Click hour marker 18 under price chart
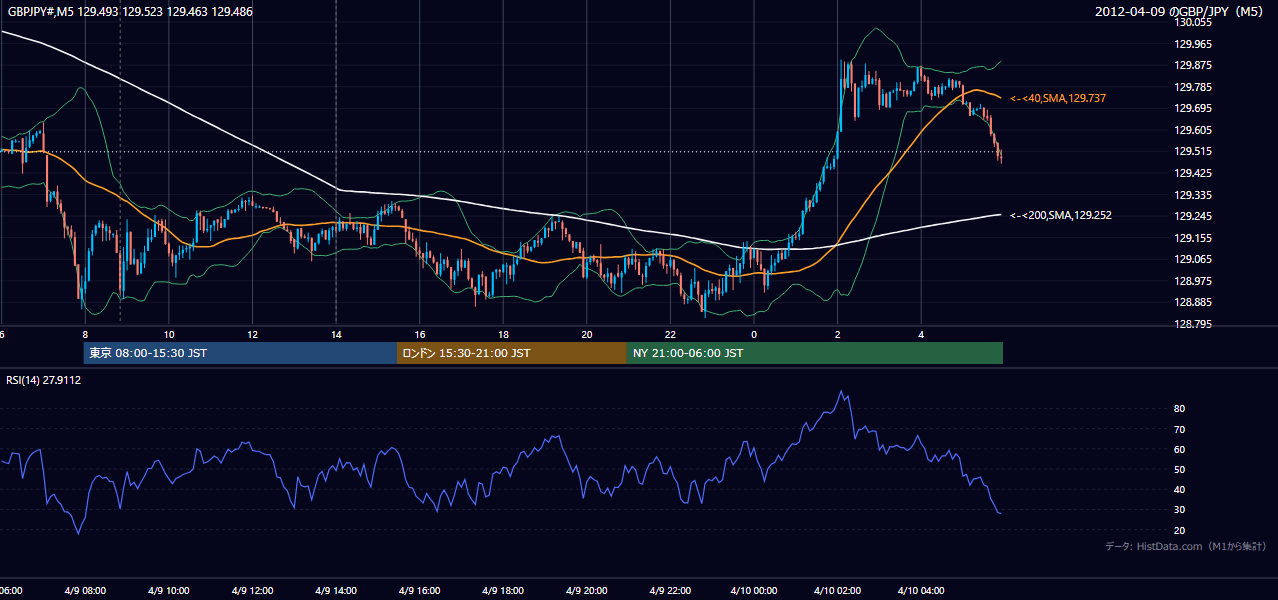This screenshot has width=1278, height=600. point(503,334)
